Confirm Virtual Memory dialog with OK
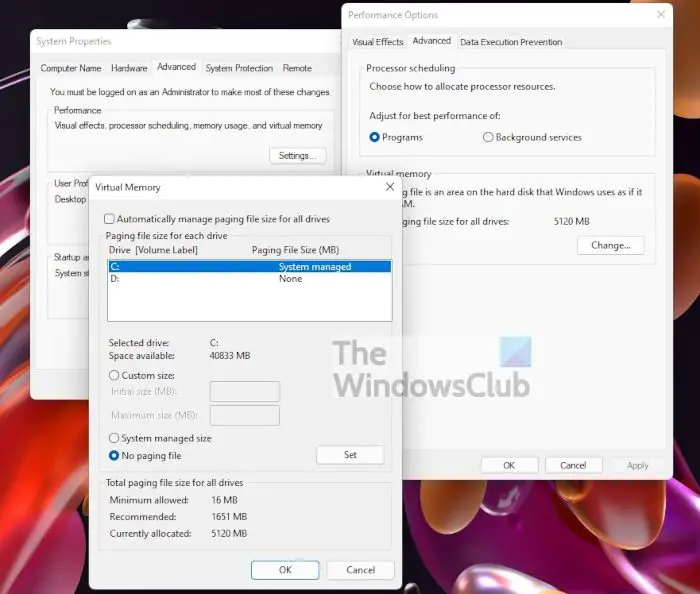Screen dimensions: 700x594 (285, 570)
